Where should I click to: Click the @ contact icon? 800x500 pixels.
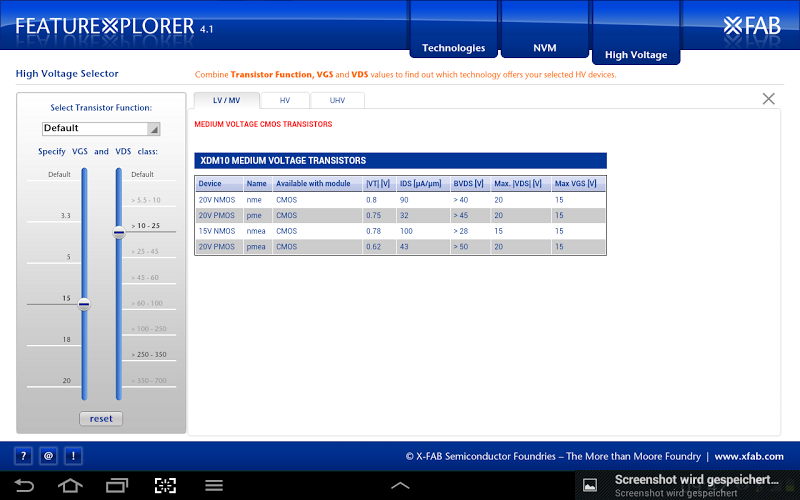click(x=48, y=456)
